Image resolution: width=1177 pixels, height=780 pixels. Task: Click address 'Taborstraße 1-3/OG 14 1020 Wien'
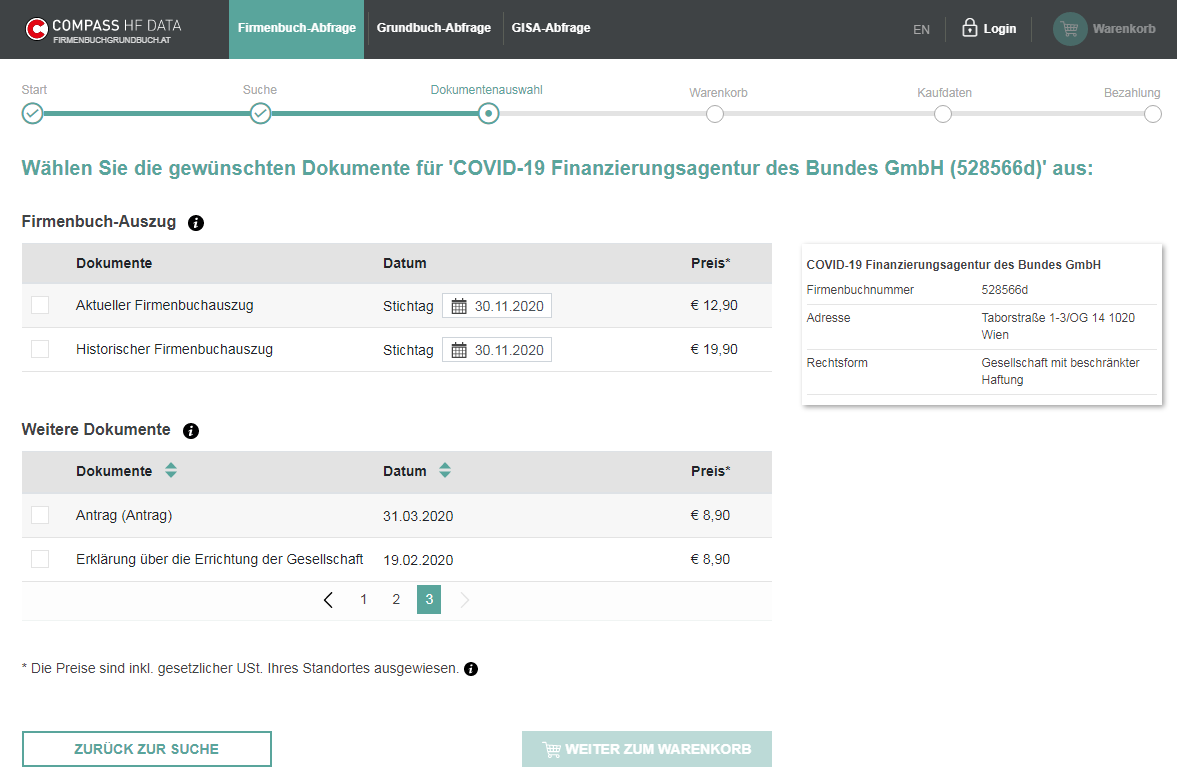pos(1058,327)
